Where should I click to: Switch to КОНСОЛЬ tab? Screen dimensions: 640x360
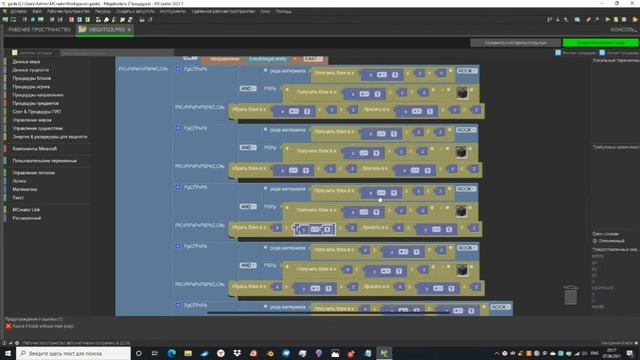point(623,30)
